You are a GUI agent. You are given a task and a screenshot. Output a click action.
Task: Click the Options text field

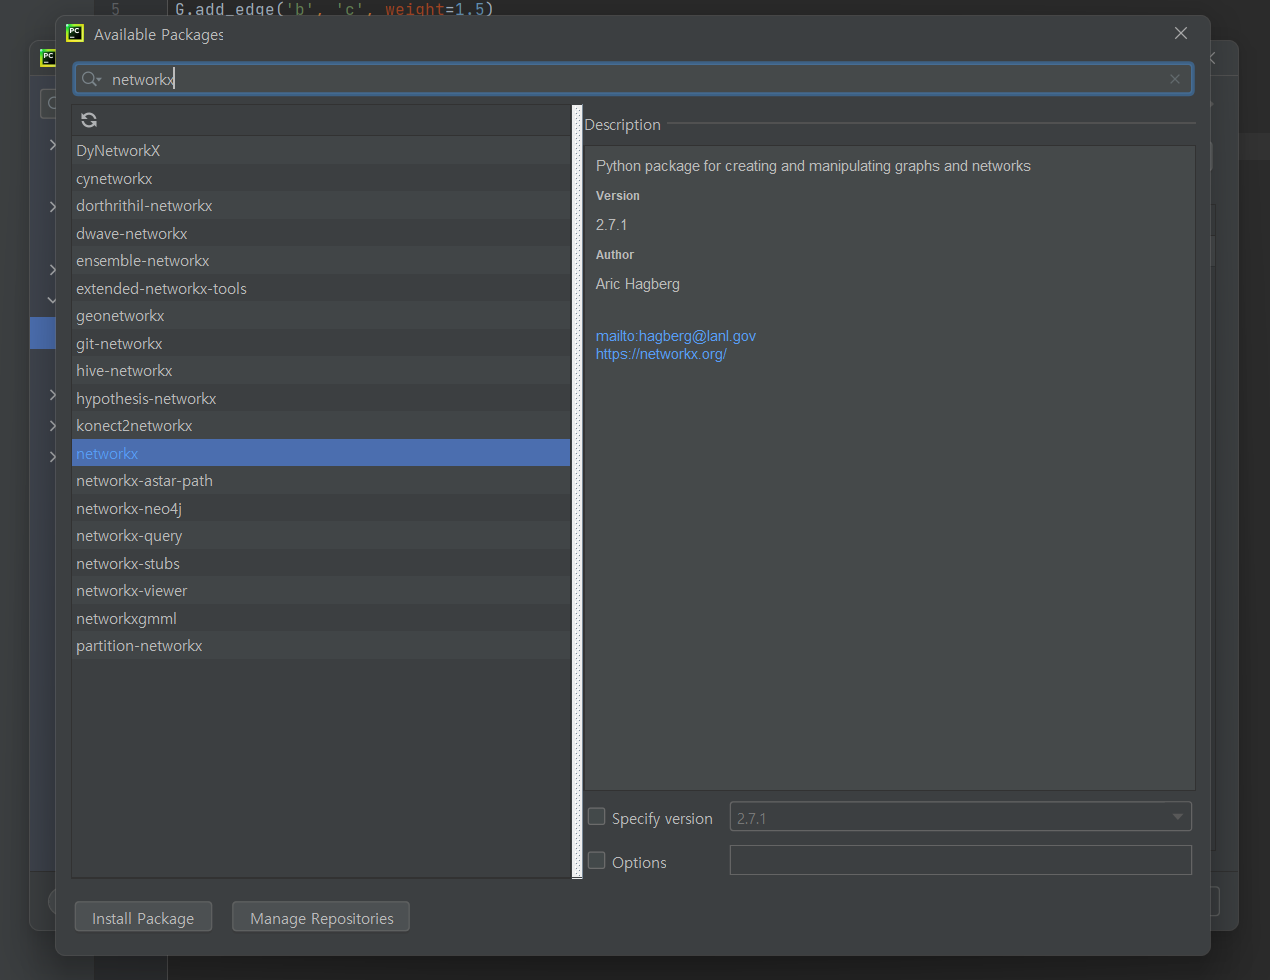click(x=961, y=860)
